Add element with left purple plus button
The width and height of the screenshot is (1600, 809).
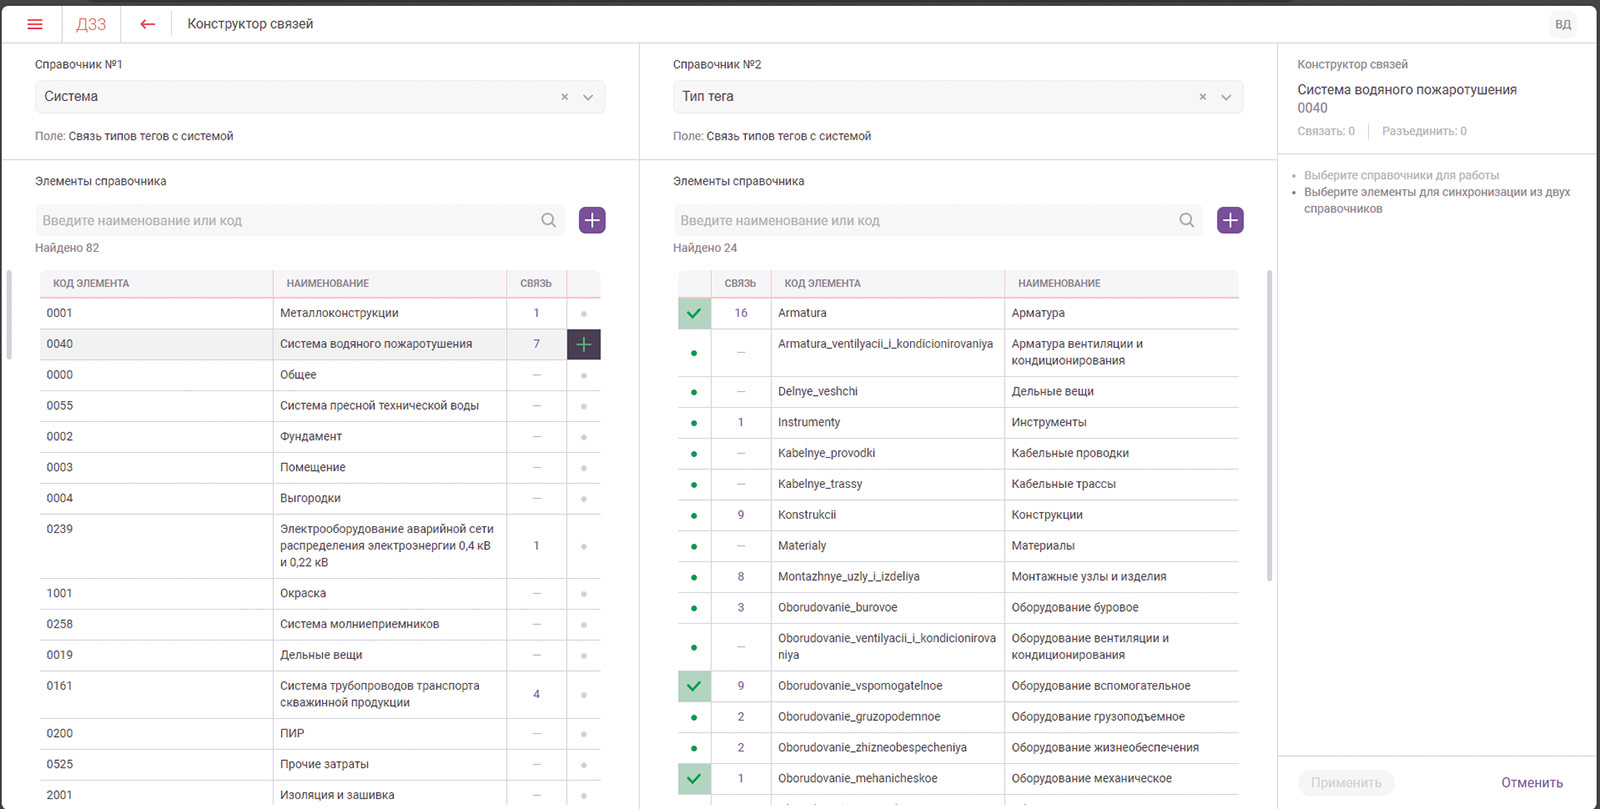(592, 220)
